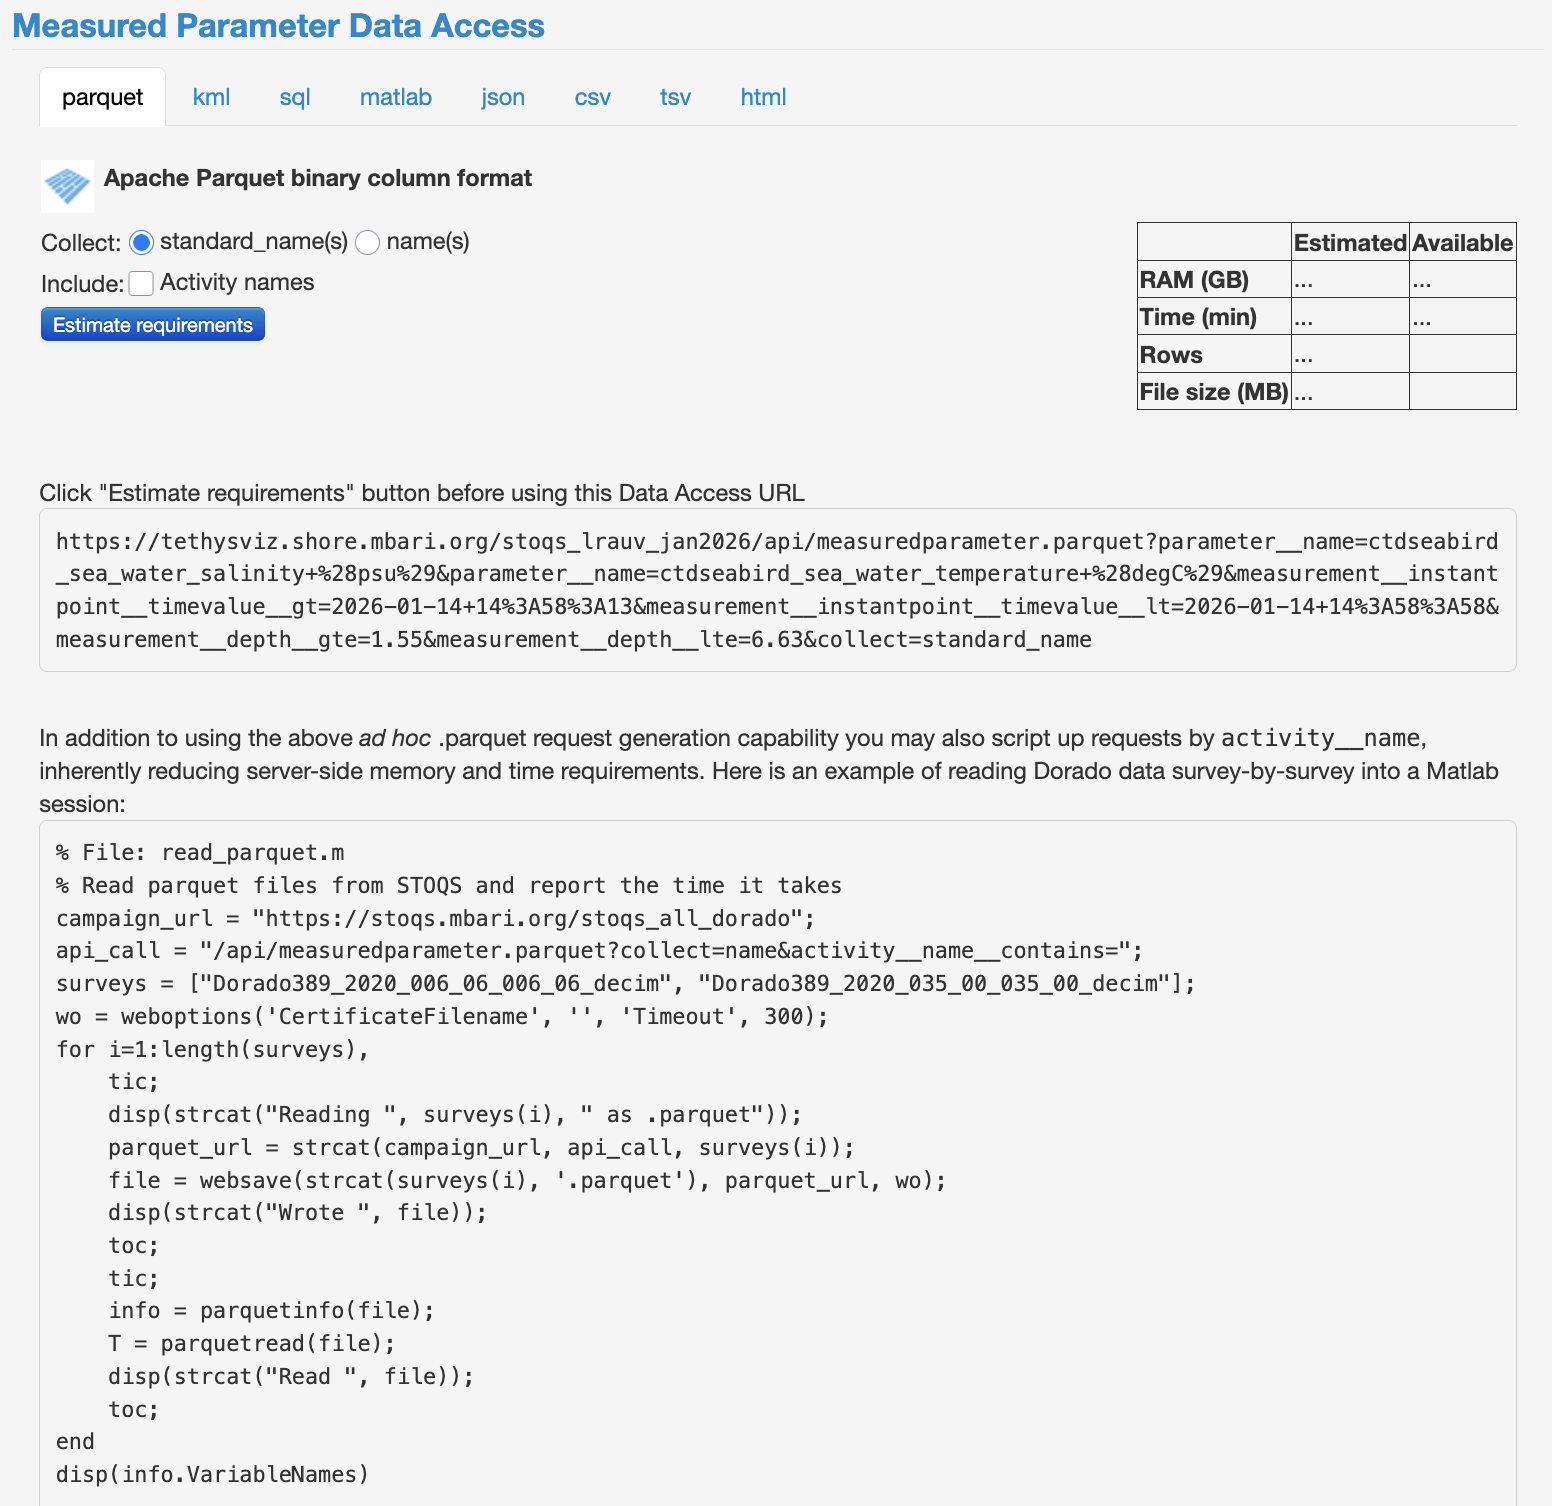Click the 'Click "Estimate requirements" button before' instruction text
Image resolution: width=1552 pixels, height=1506 pixels.
coord(422,493)
